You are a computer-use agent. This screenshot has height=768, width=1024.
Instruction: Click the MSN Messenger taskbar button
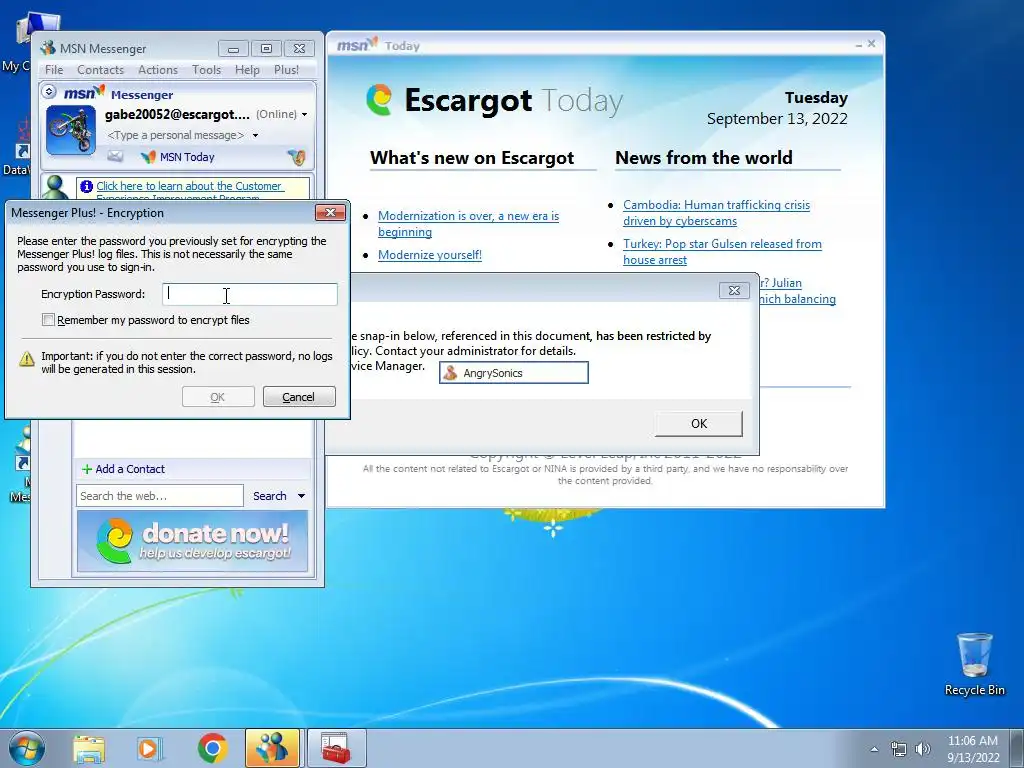[x=272, y=748]
